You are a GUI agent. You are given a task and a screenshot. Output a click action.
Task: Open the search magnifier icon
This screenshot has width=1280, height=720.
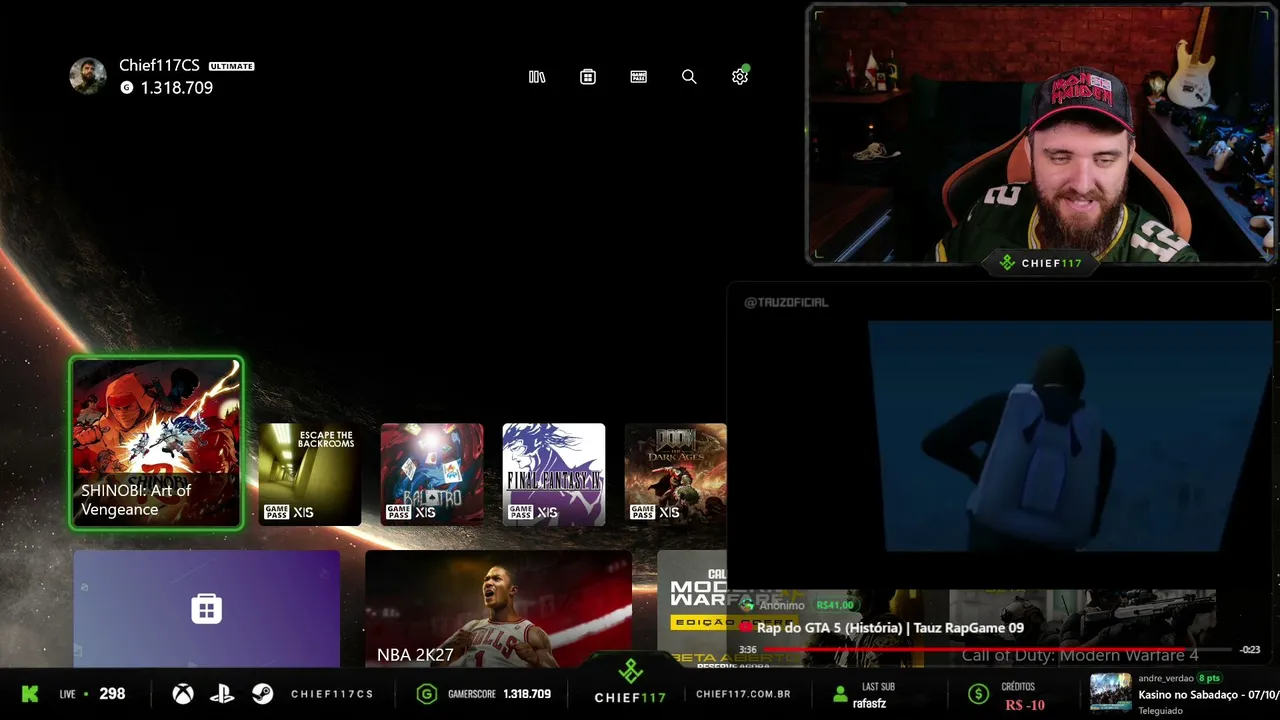pos(689,77)
